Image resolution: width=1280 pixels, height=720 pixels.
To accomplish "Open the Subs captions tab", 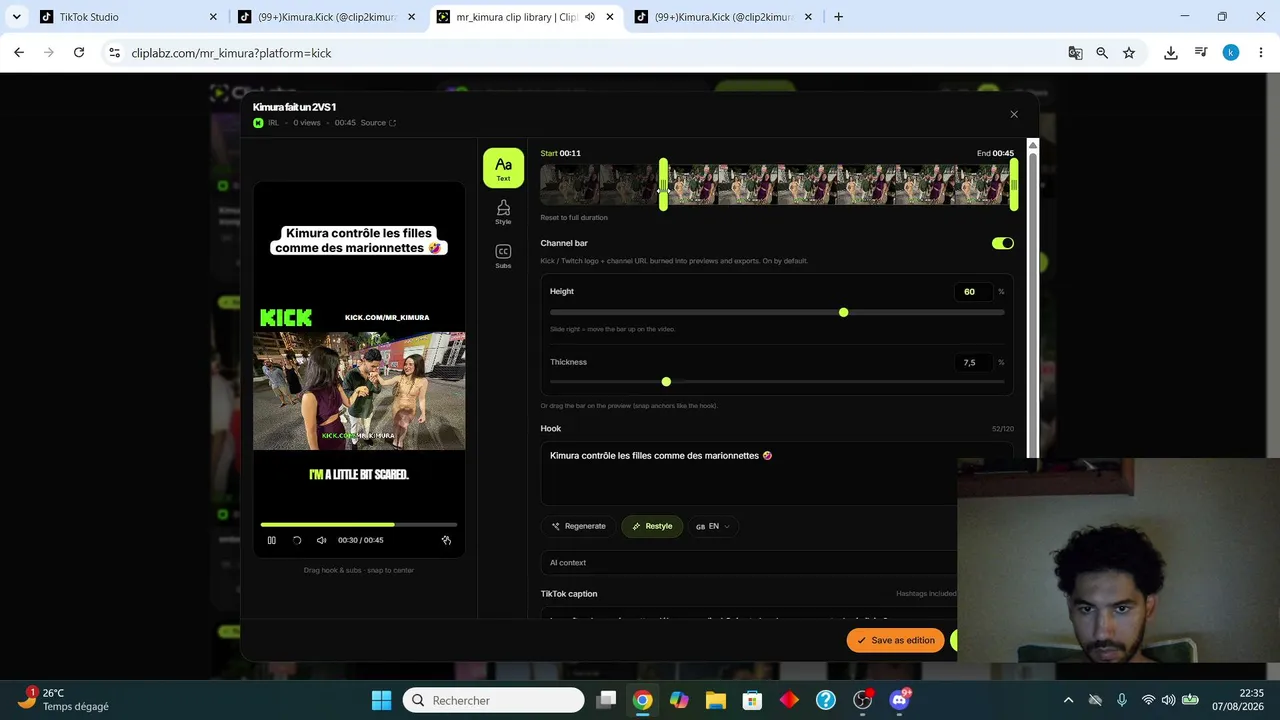I will coord(503,256).
